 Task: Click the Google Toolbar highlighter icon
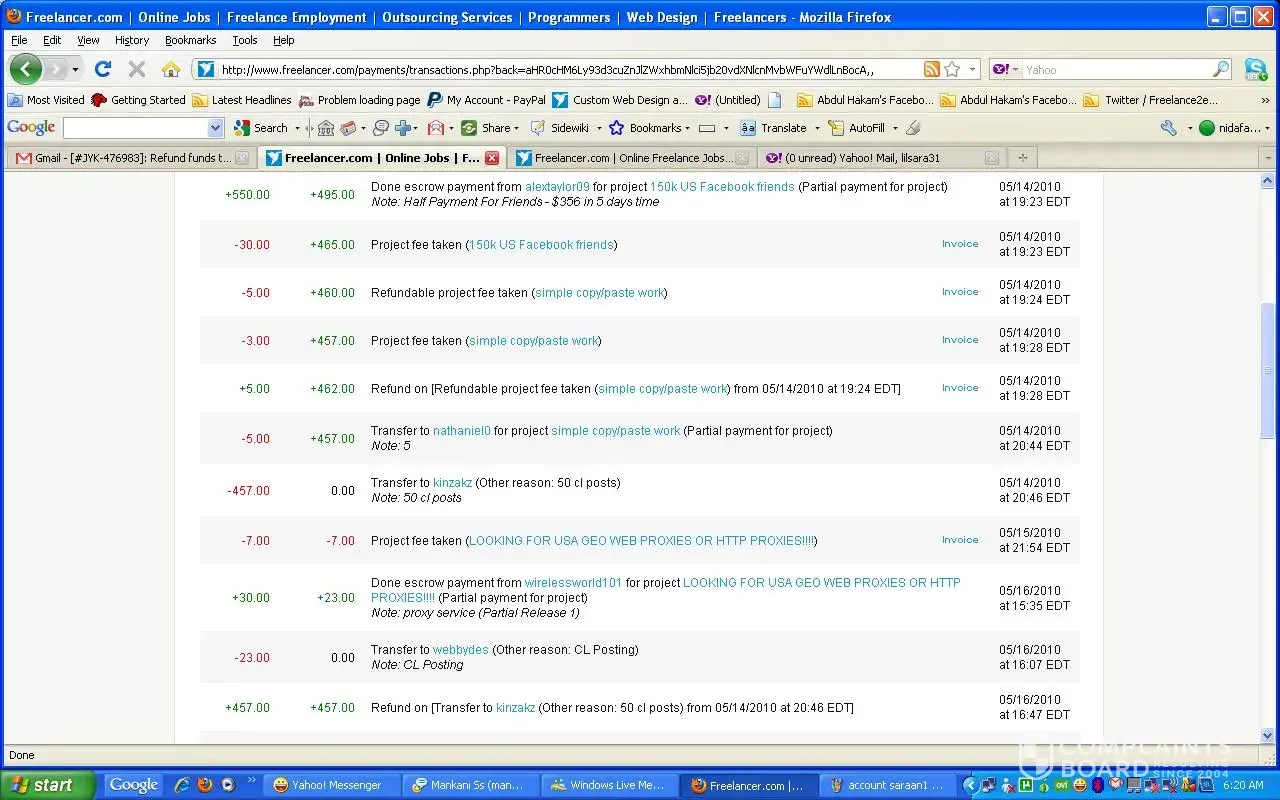(912, 128)
